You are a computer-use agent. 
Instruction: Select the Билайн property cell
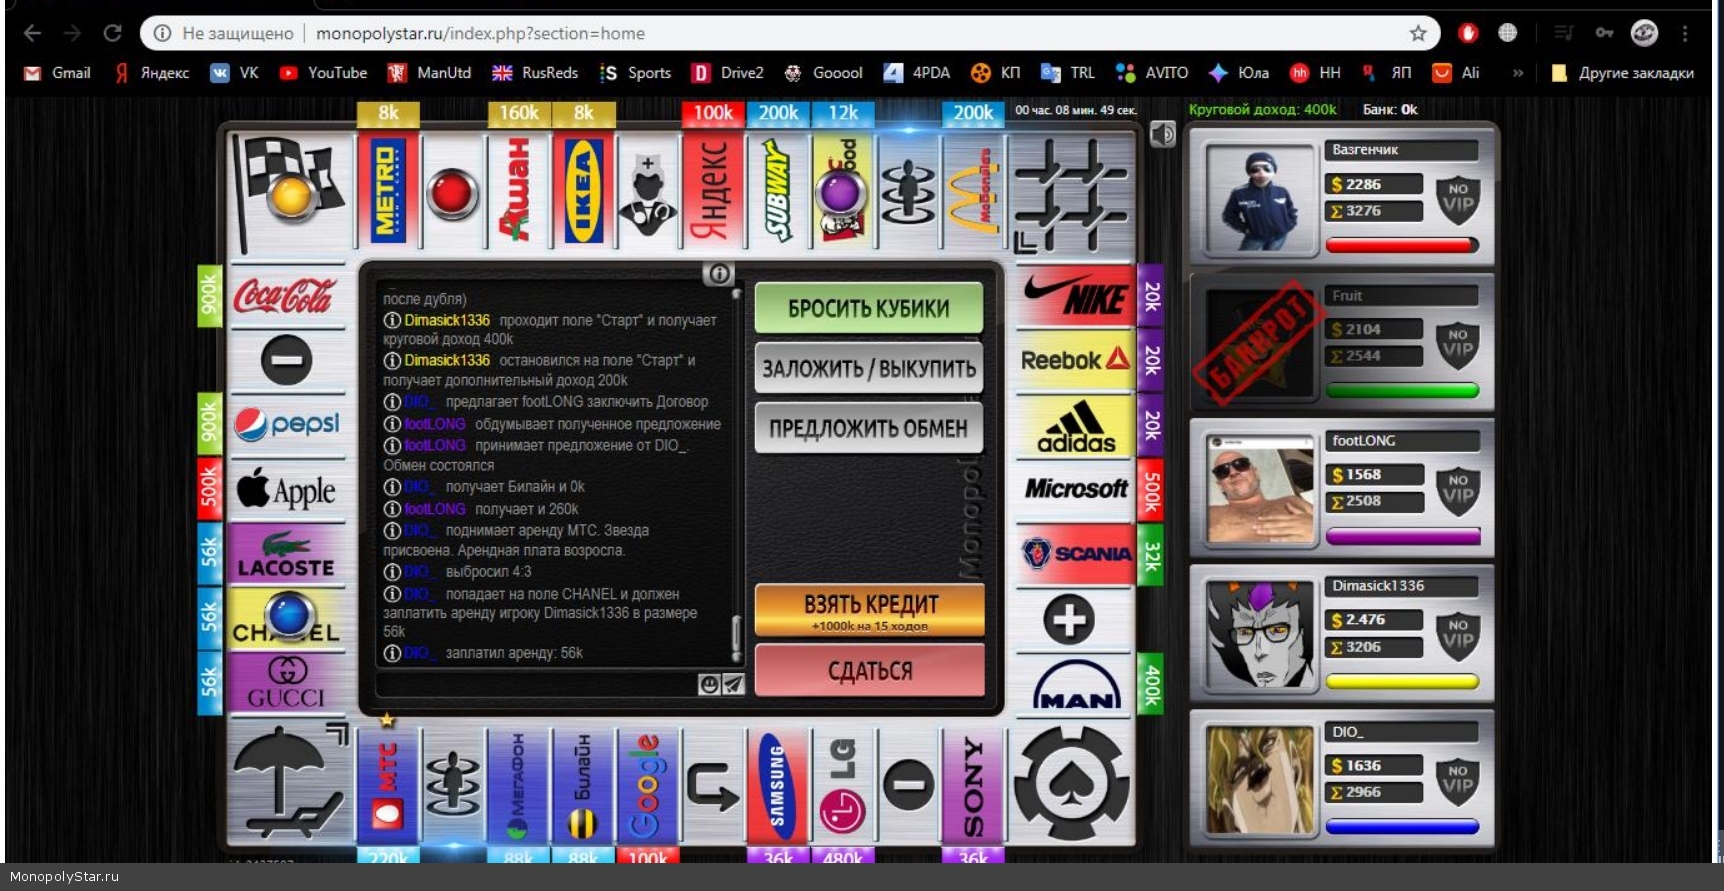pos(583,786)
